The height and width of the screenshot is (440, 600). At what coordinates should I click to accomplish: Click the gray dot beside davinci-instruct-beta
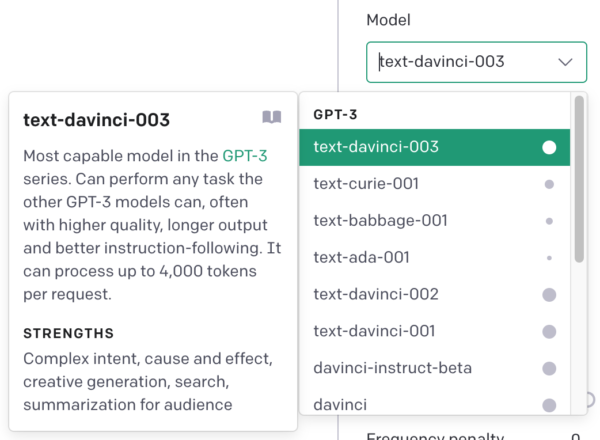(549, 369)
